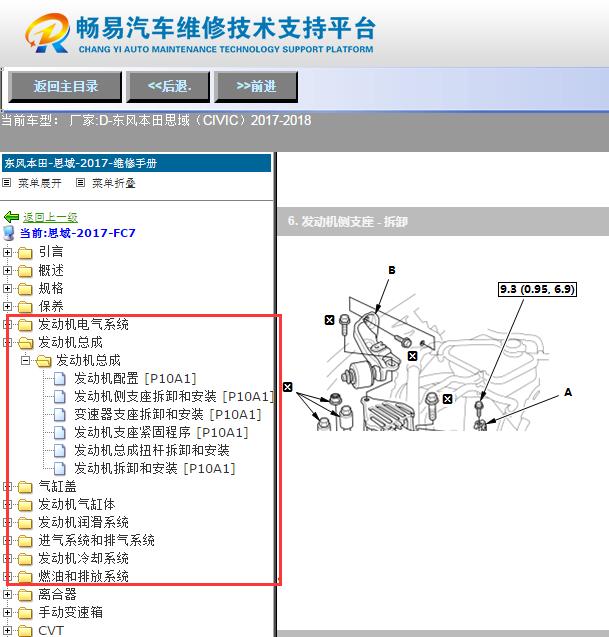Click the engine side mount diagram image

coord(430,348)
